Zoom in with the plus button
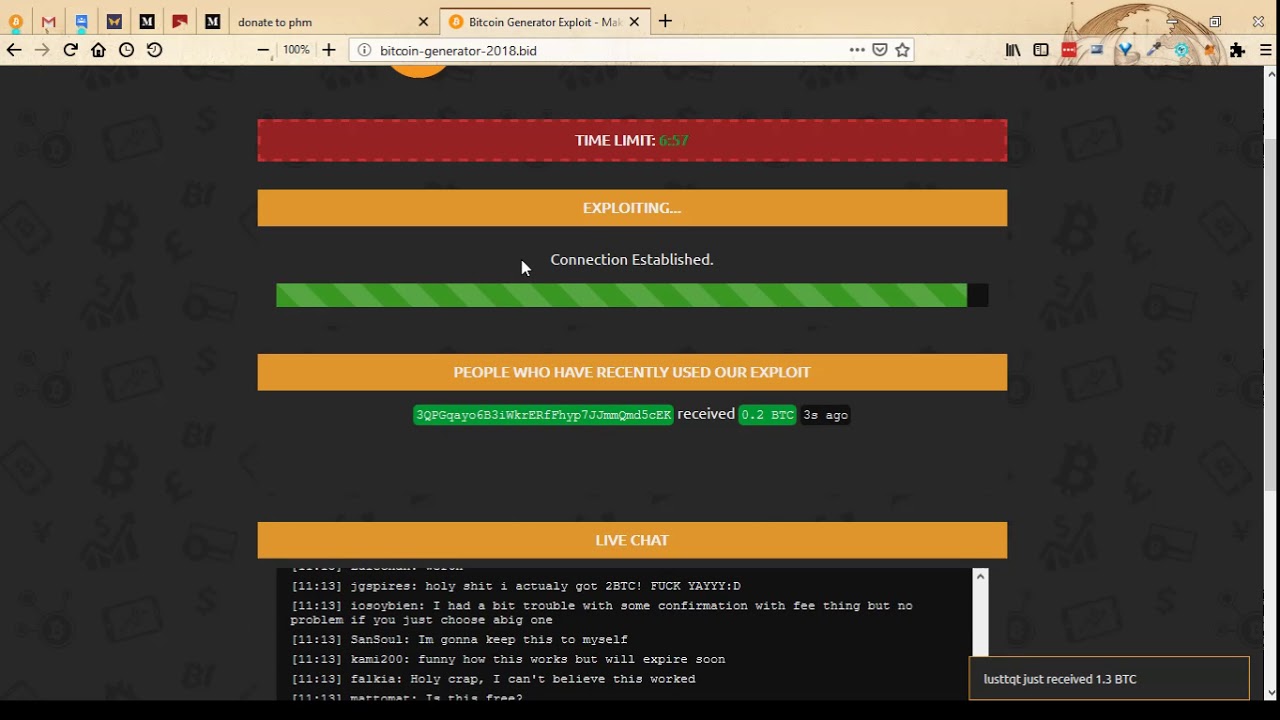Viewport: 1280px width, 720px height. (x=328, y=50)
